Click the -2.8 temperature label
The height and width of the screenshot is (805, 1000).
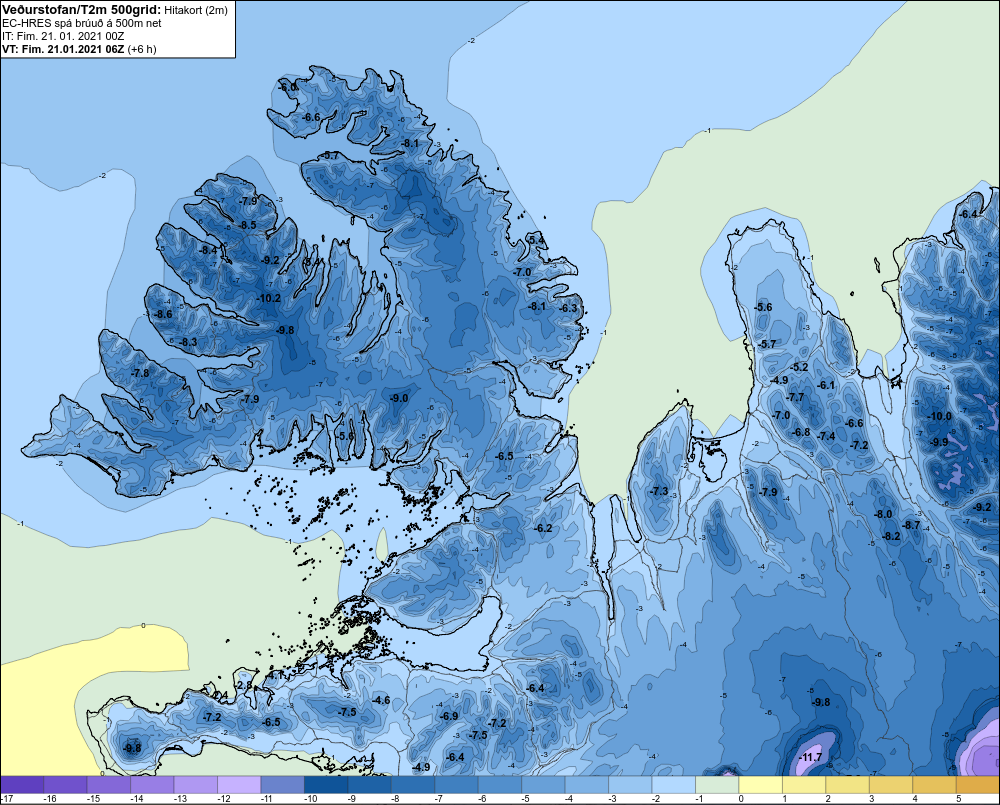coord(244,686)
